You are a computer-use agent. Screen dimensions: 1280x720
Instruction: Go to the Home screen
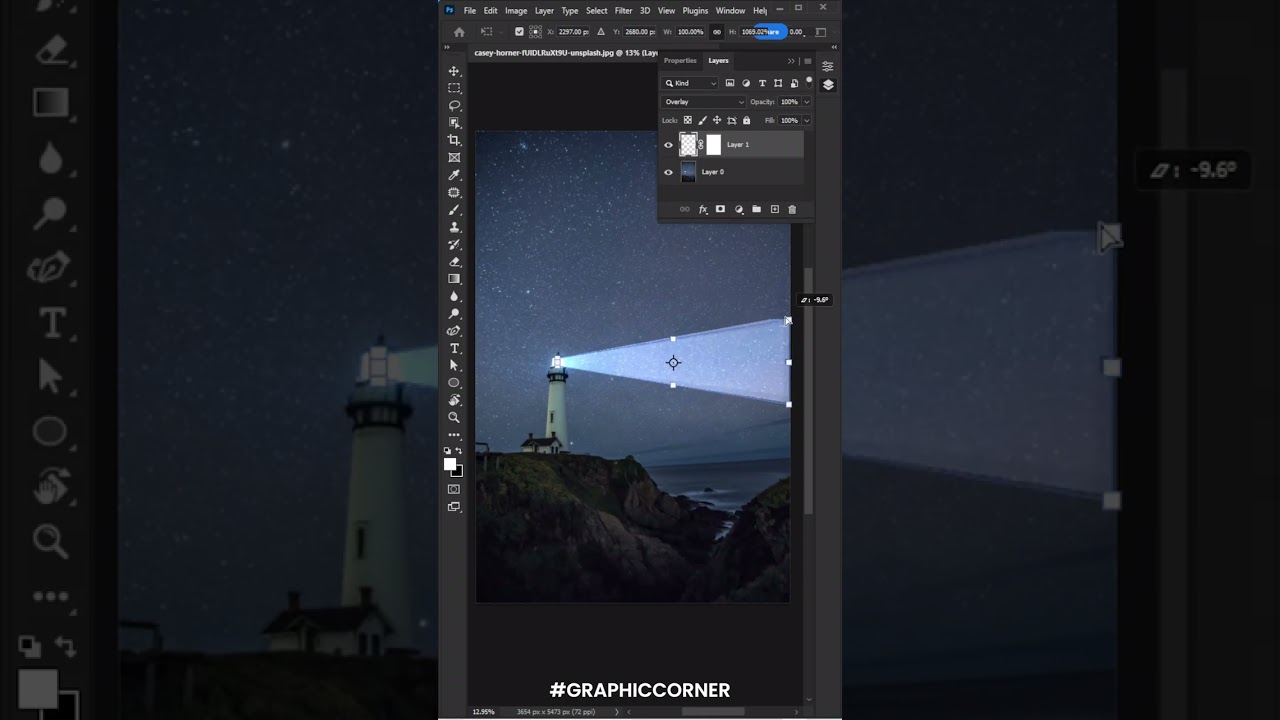point(459,32)
